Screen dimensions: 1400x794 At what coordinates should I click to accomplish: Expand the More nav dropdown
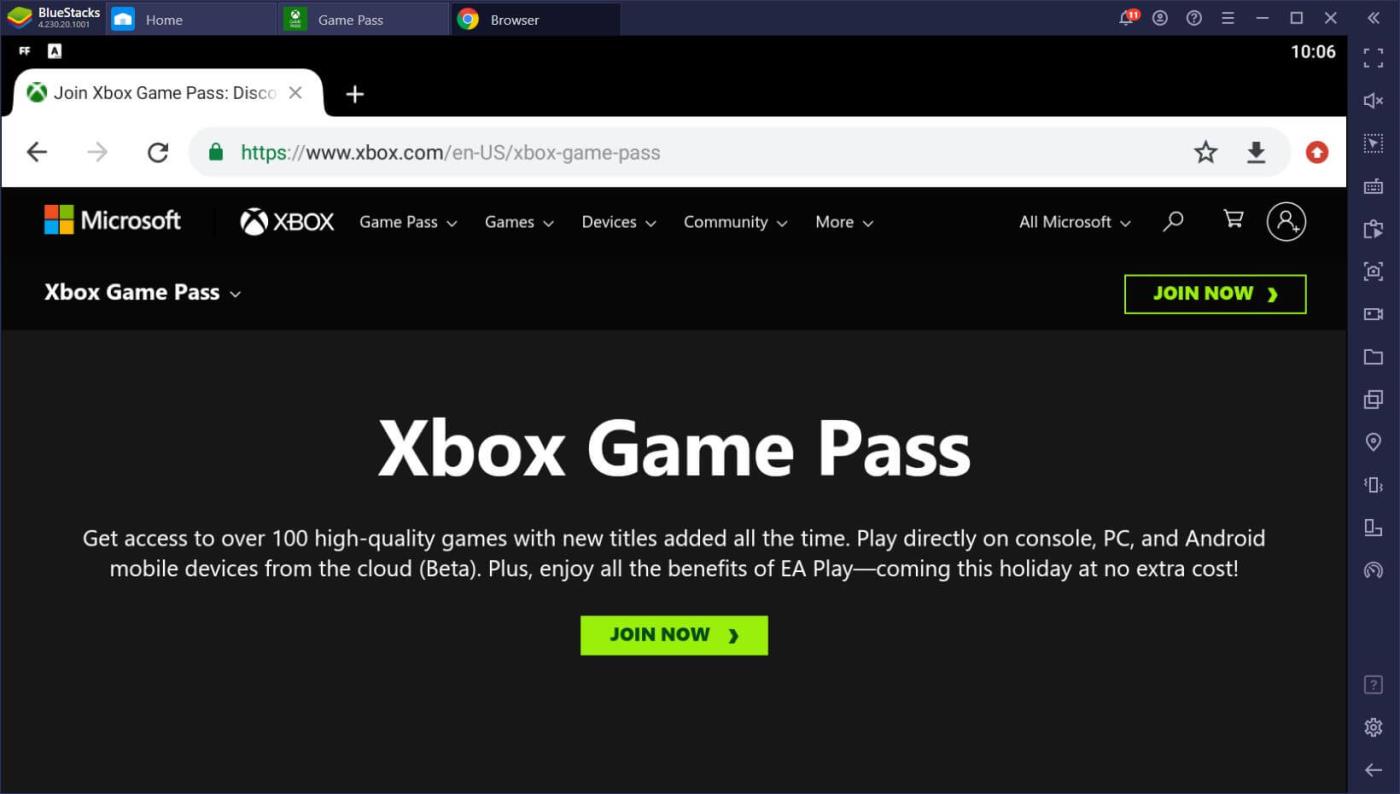844,222
